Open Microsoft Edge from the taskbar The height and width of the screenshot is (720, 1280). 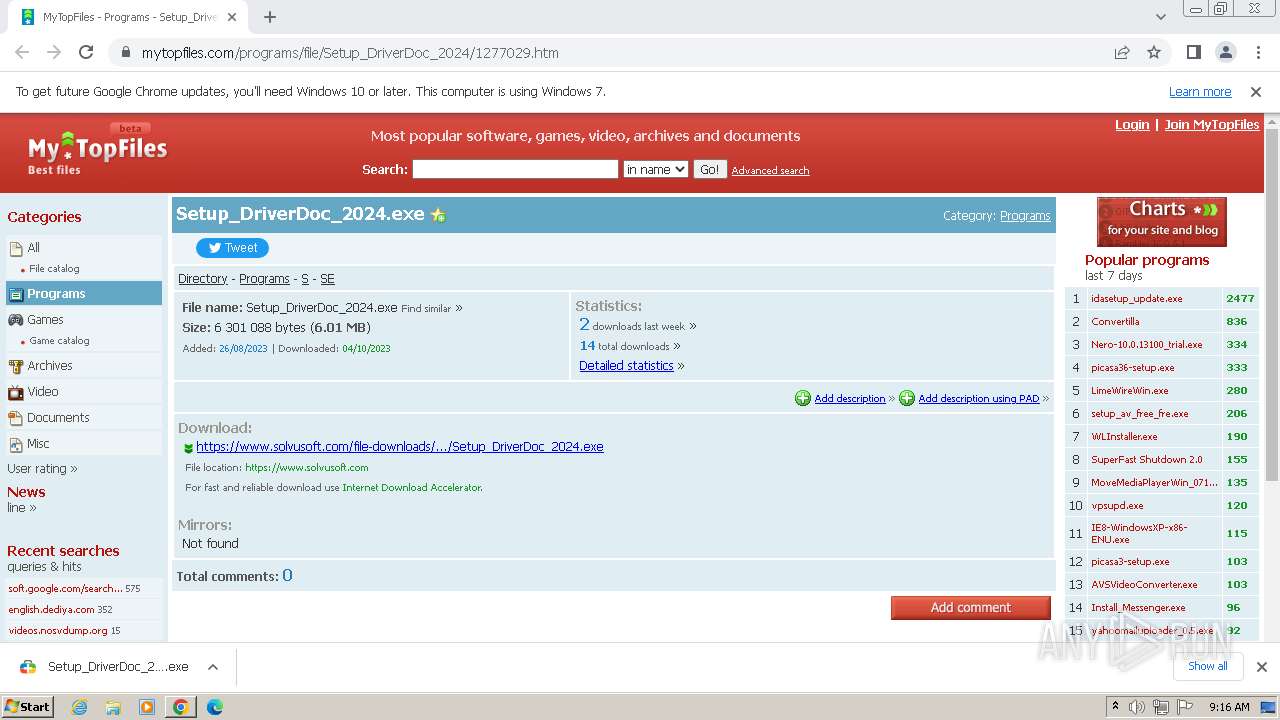[x=215, y=707]
